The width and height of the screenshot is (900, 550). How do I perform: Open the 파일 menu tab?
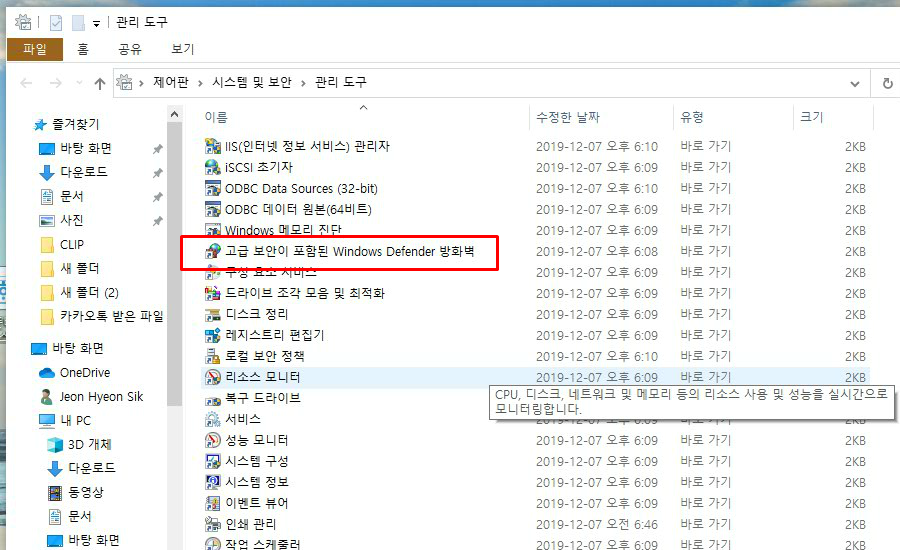coord(34,49)
